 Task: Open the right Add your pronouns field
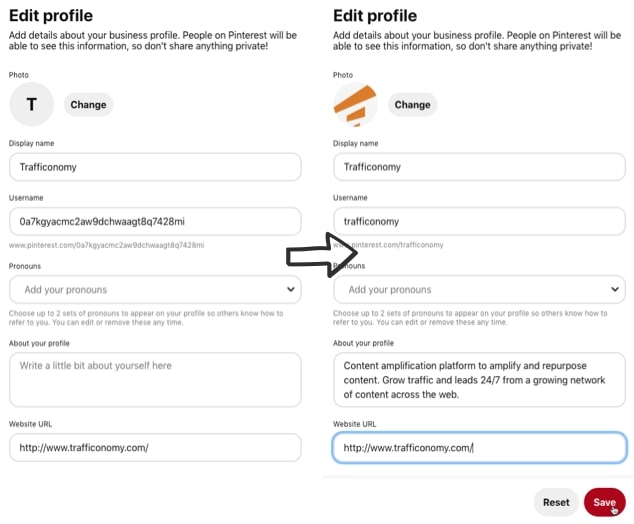pos(480,289)
